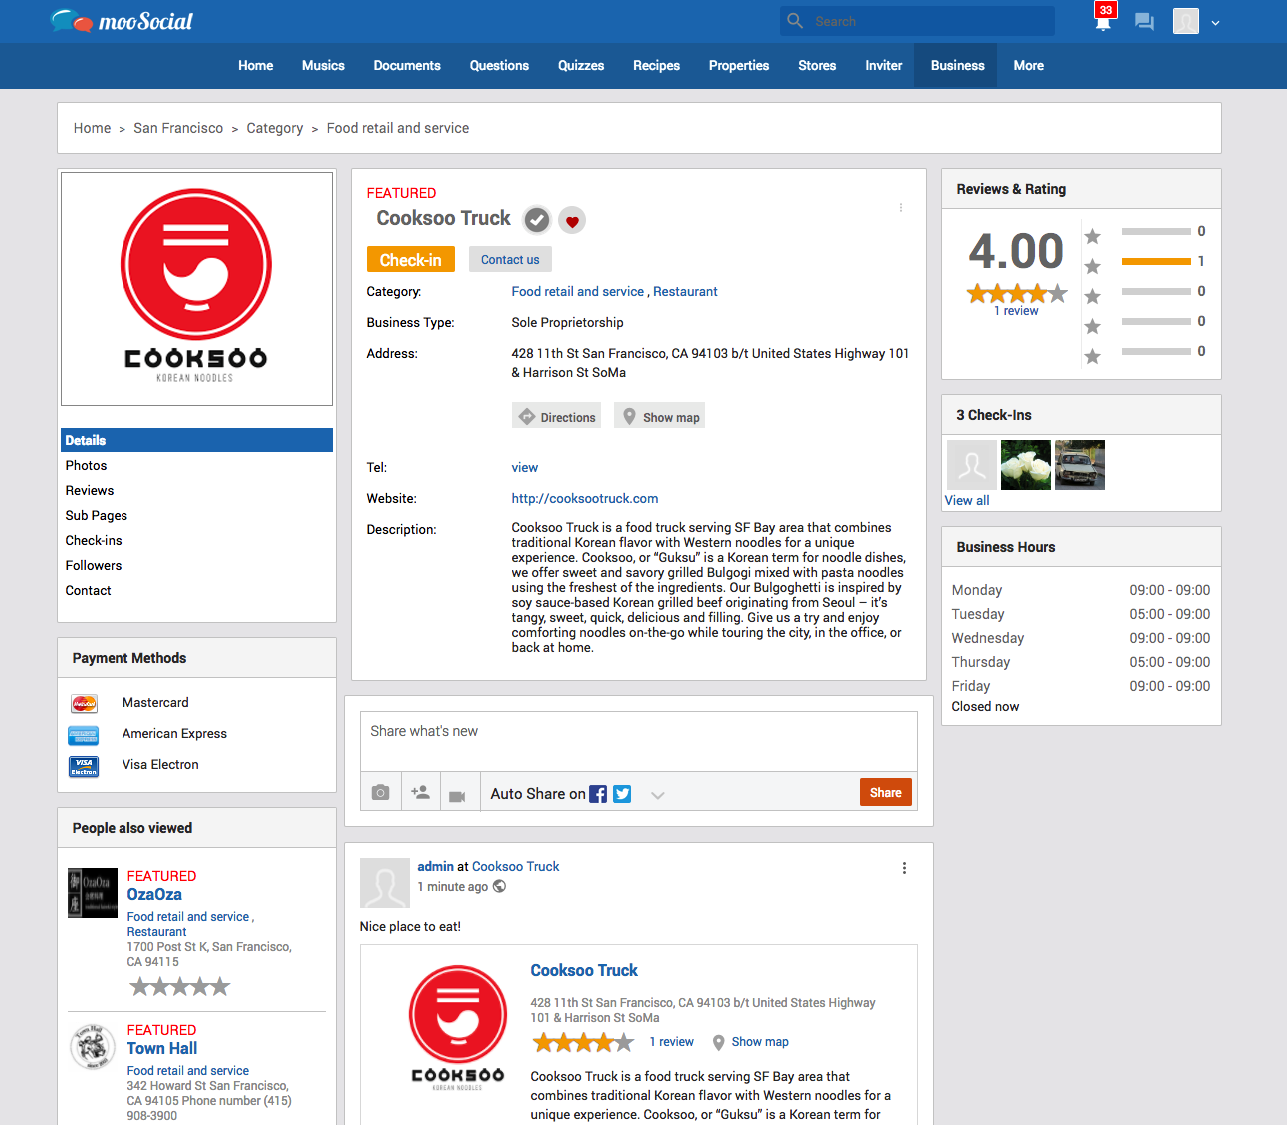Click the Restaurant category link
1287x1125 pixels.
(685, 291)
